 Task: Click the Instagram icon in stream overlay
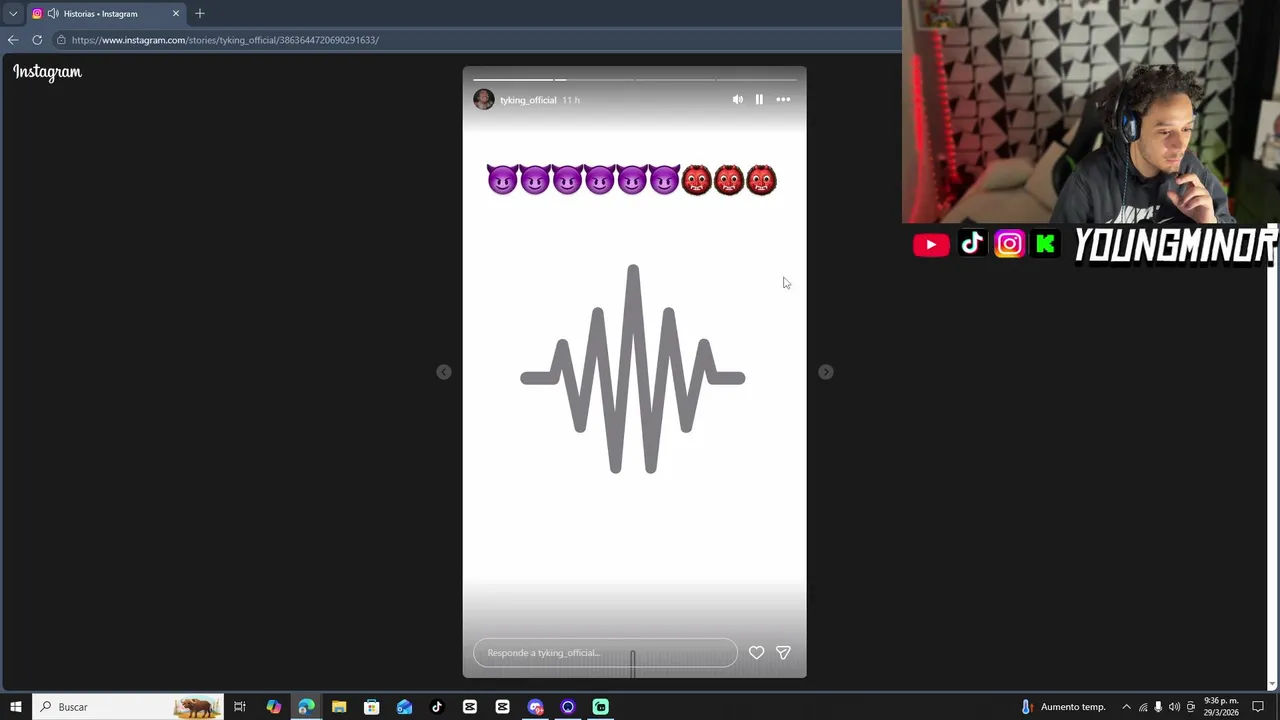(1009, 244)
